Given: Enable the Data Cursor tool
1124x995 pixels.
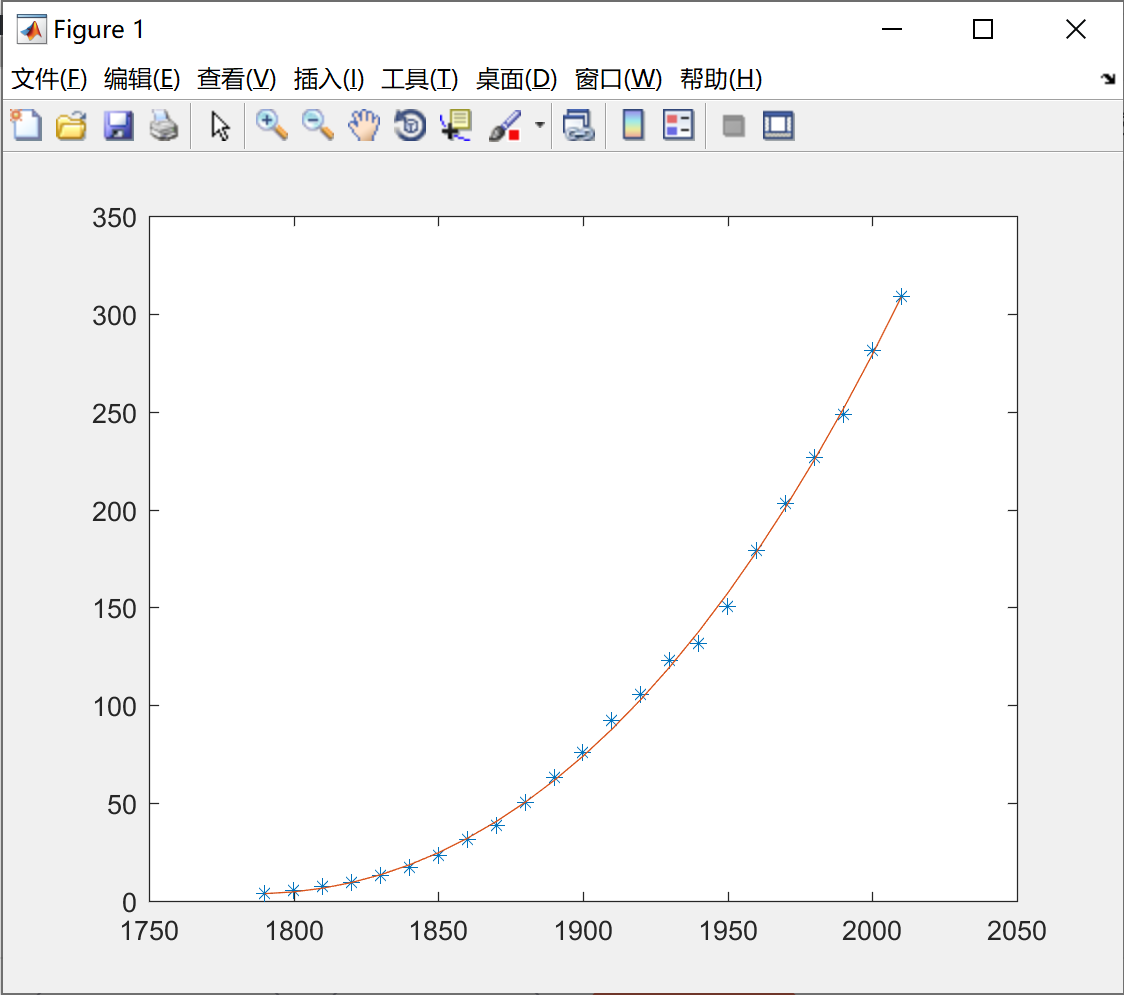Looking at the screenshot, I should click(456, 125).
